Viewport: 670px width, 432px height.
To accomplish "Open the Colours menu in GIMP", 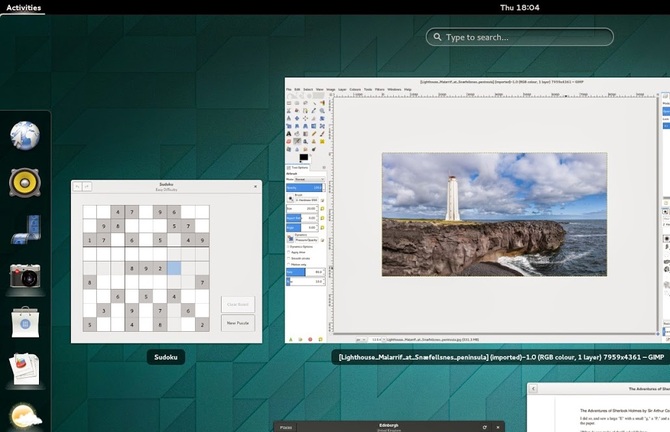I will [355, 89].
